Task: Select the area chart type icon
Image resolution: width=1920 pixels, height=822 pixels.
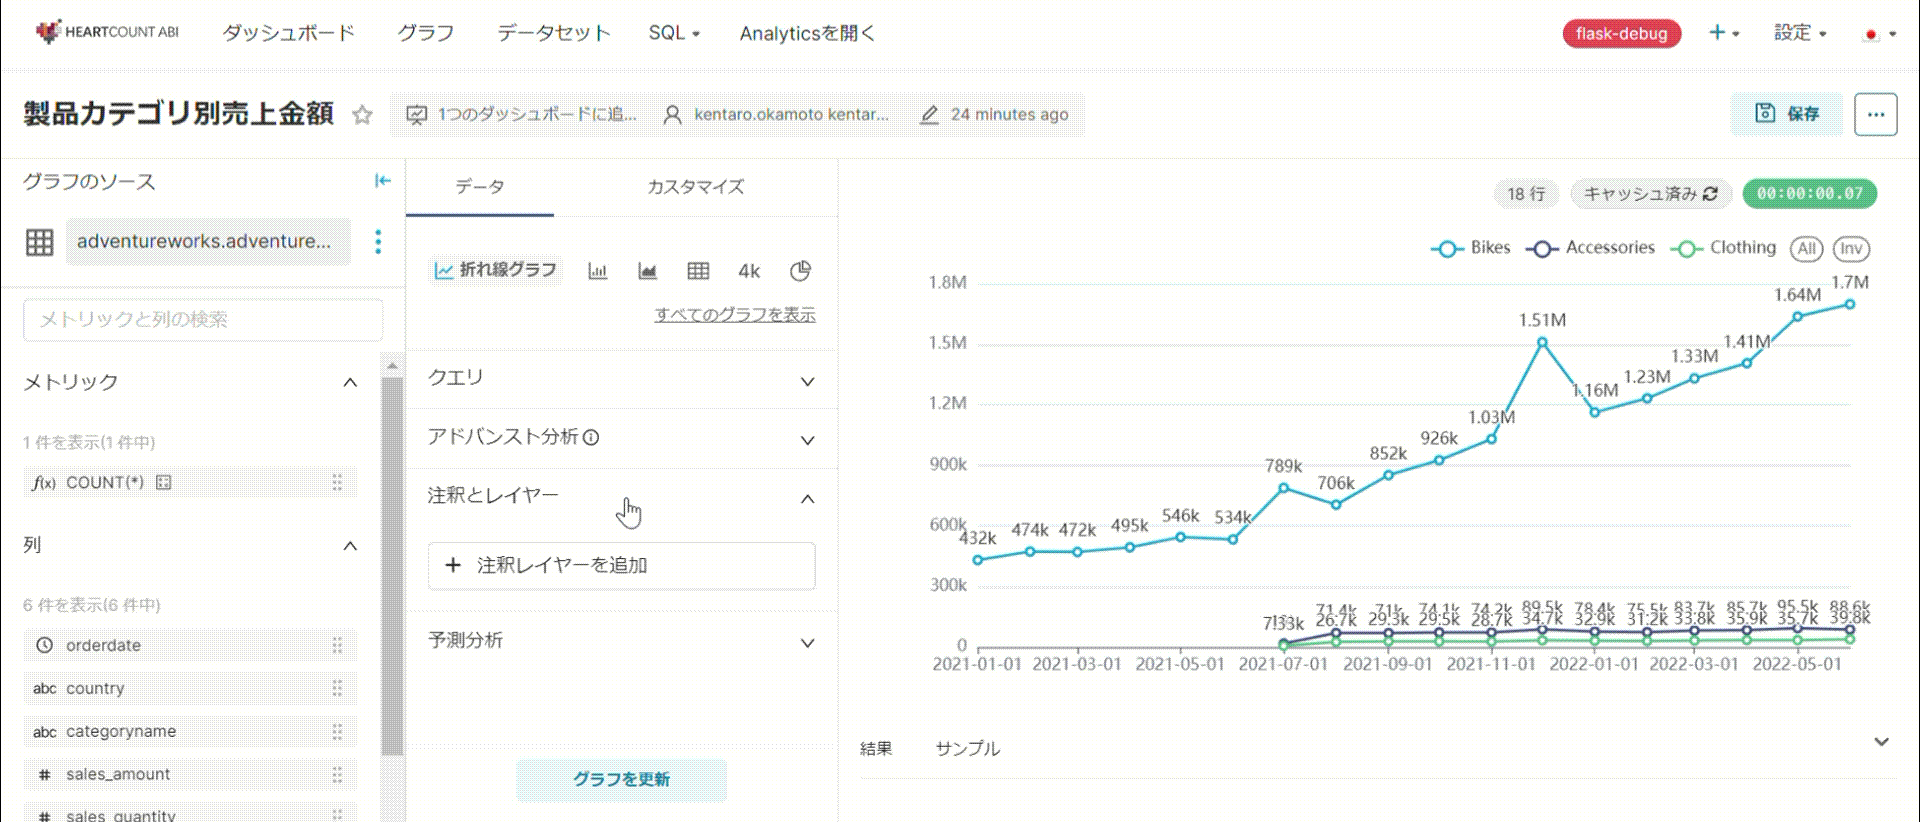Action: pos(648,271)
